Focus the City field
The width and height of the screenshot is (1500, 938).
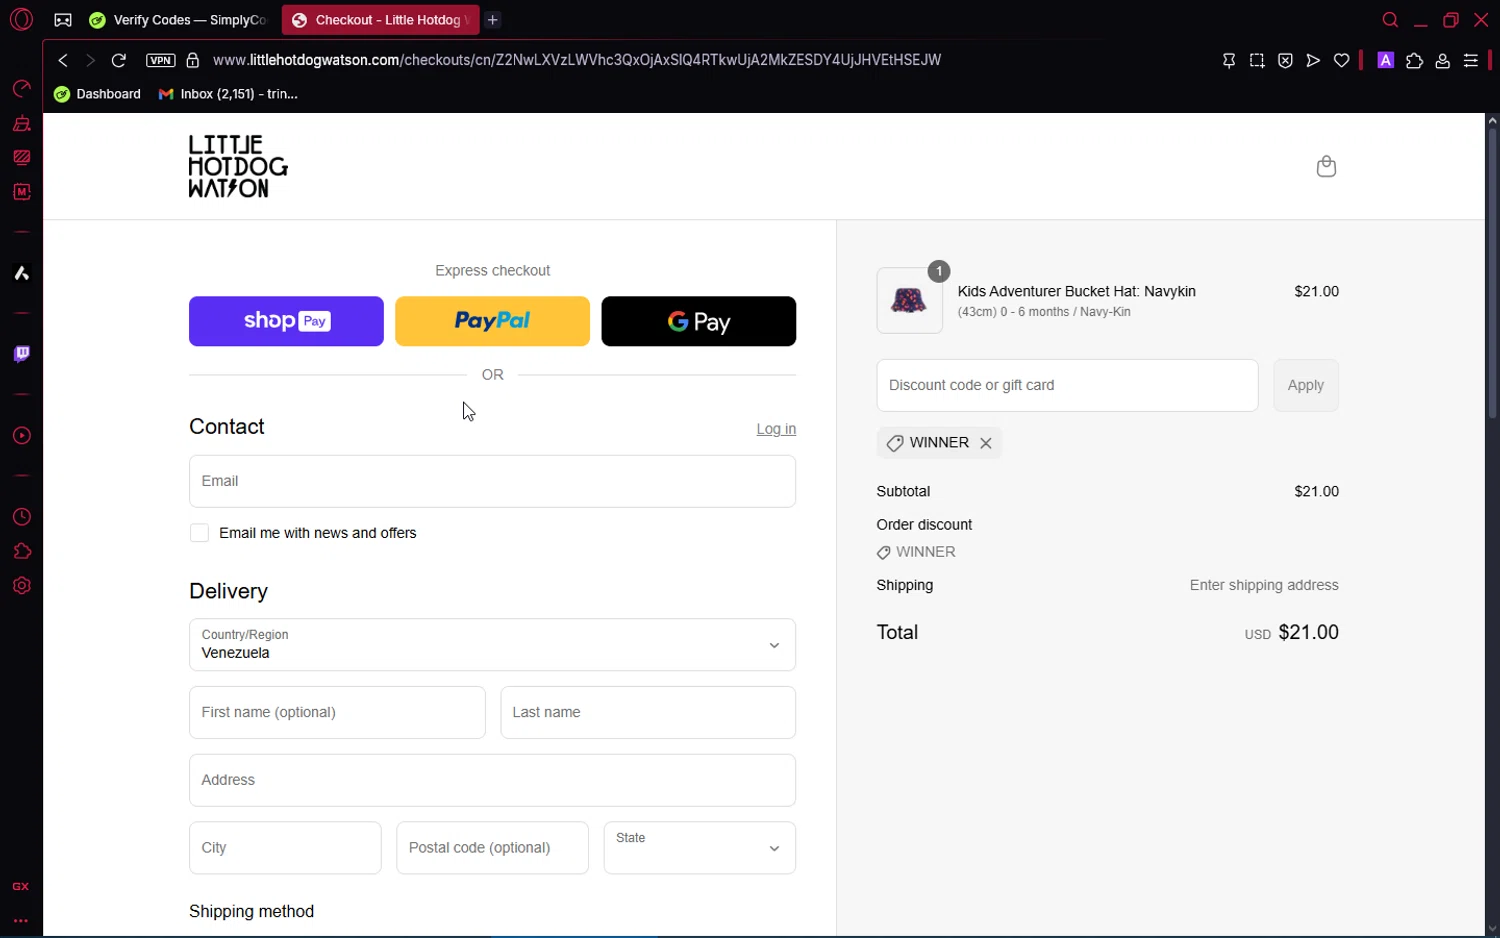tap(285, 848)
